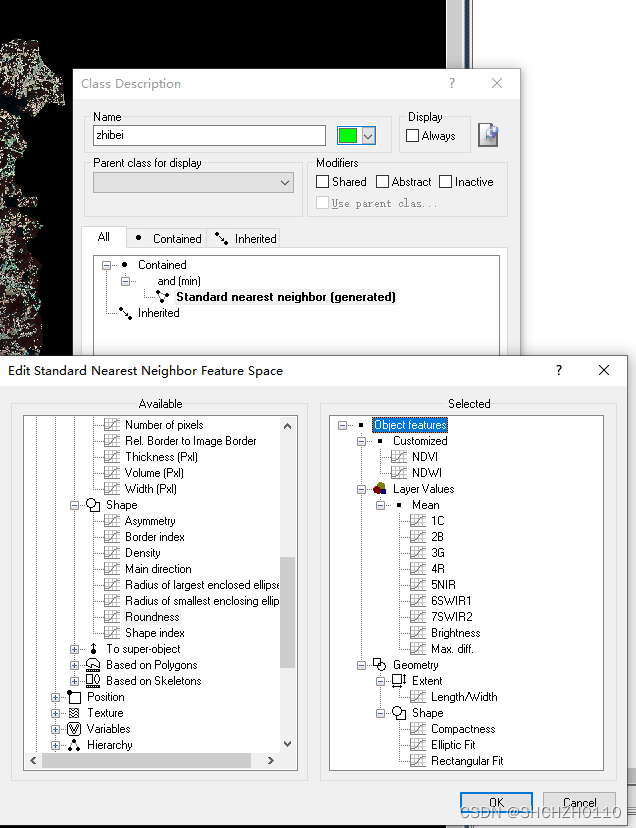Click the Available list horizontal scrollbar right arrow

click(x=271, y=760)
